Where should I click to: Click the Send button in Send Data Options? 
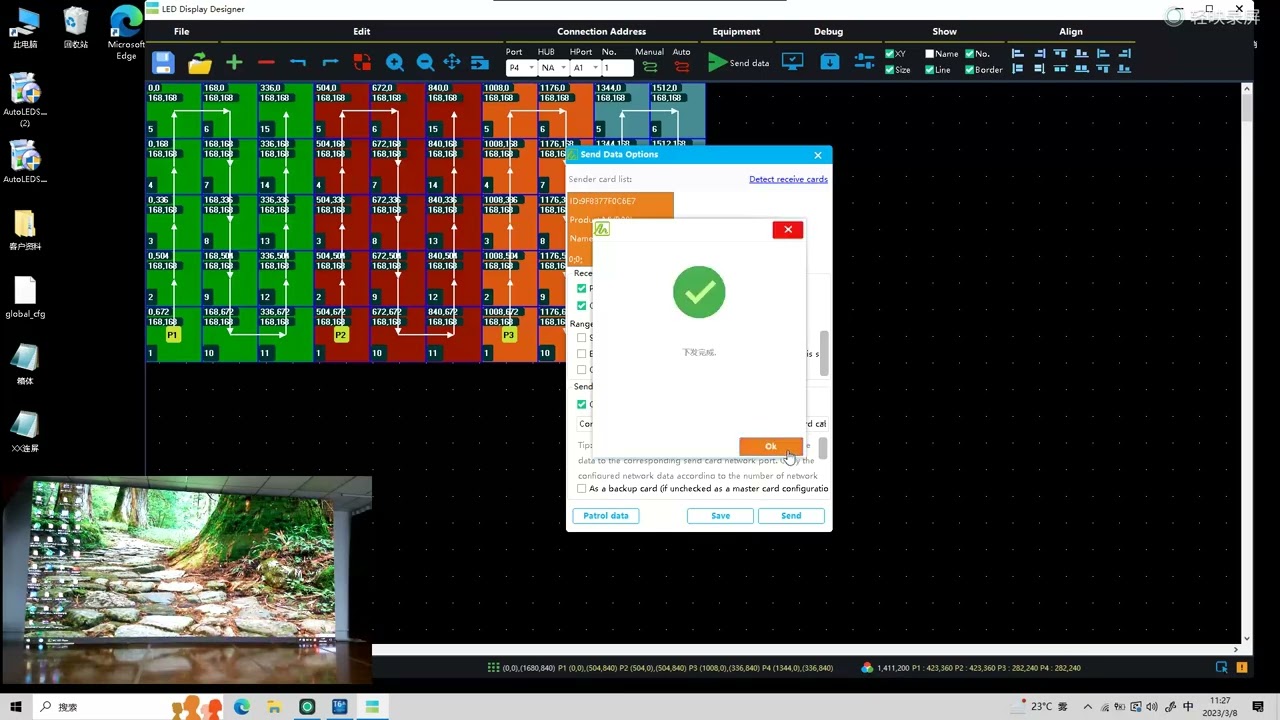pyautogui.click(x=791, y=516)
